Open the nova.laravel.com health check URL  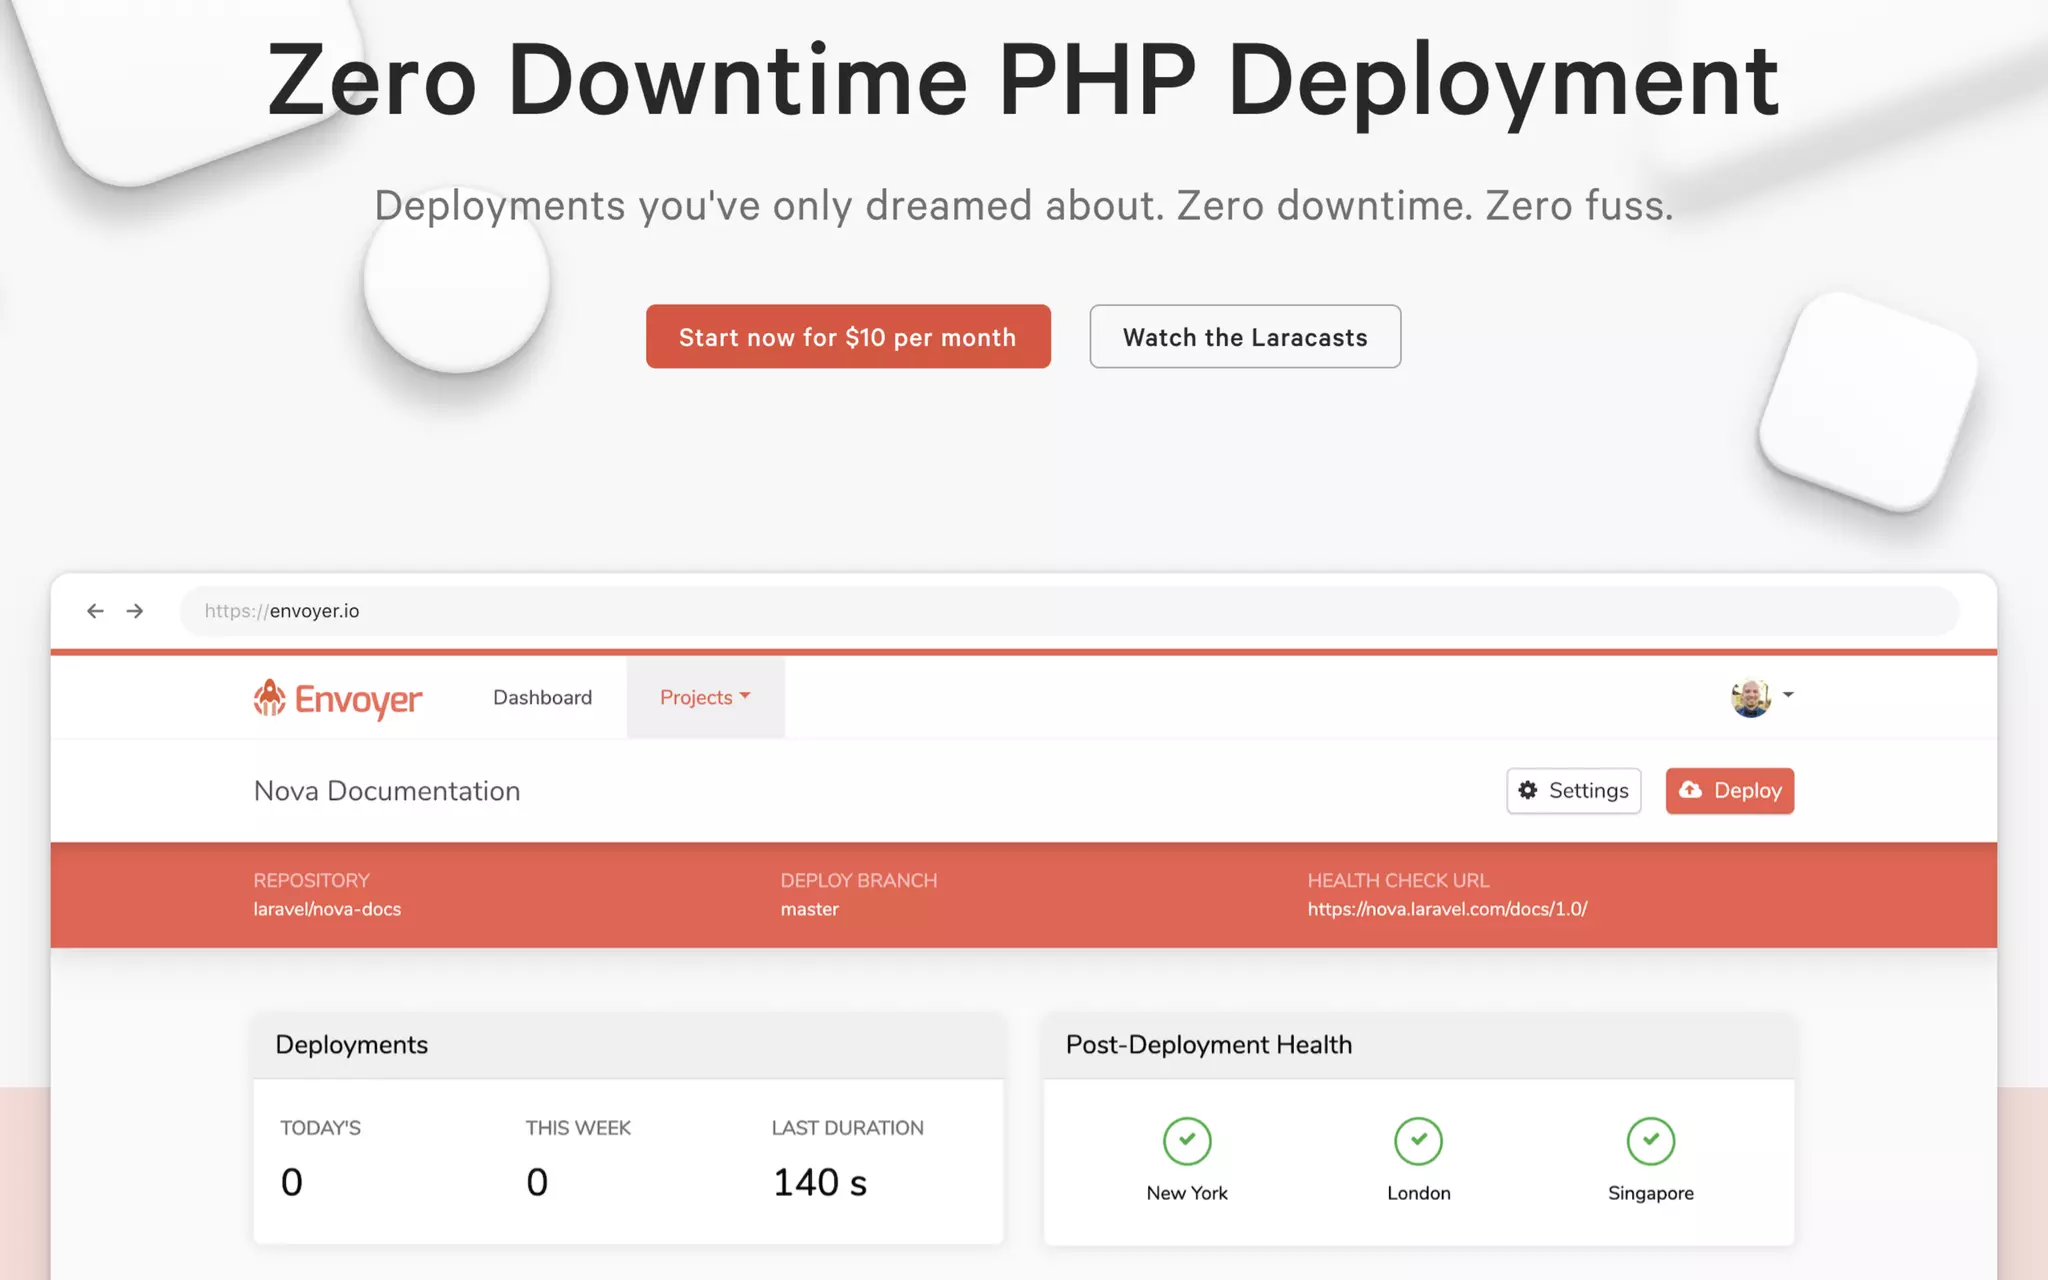click(x=1447, y=909)
